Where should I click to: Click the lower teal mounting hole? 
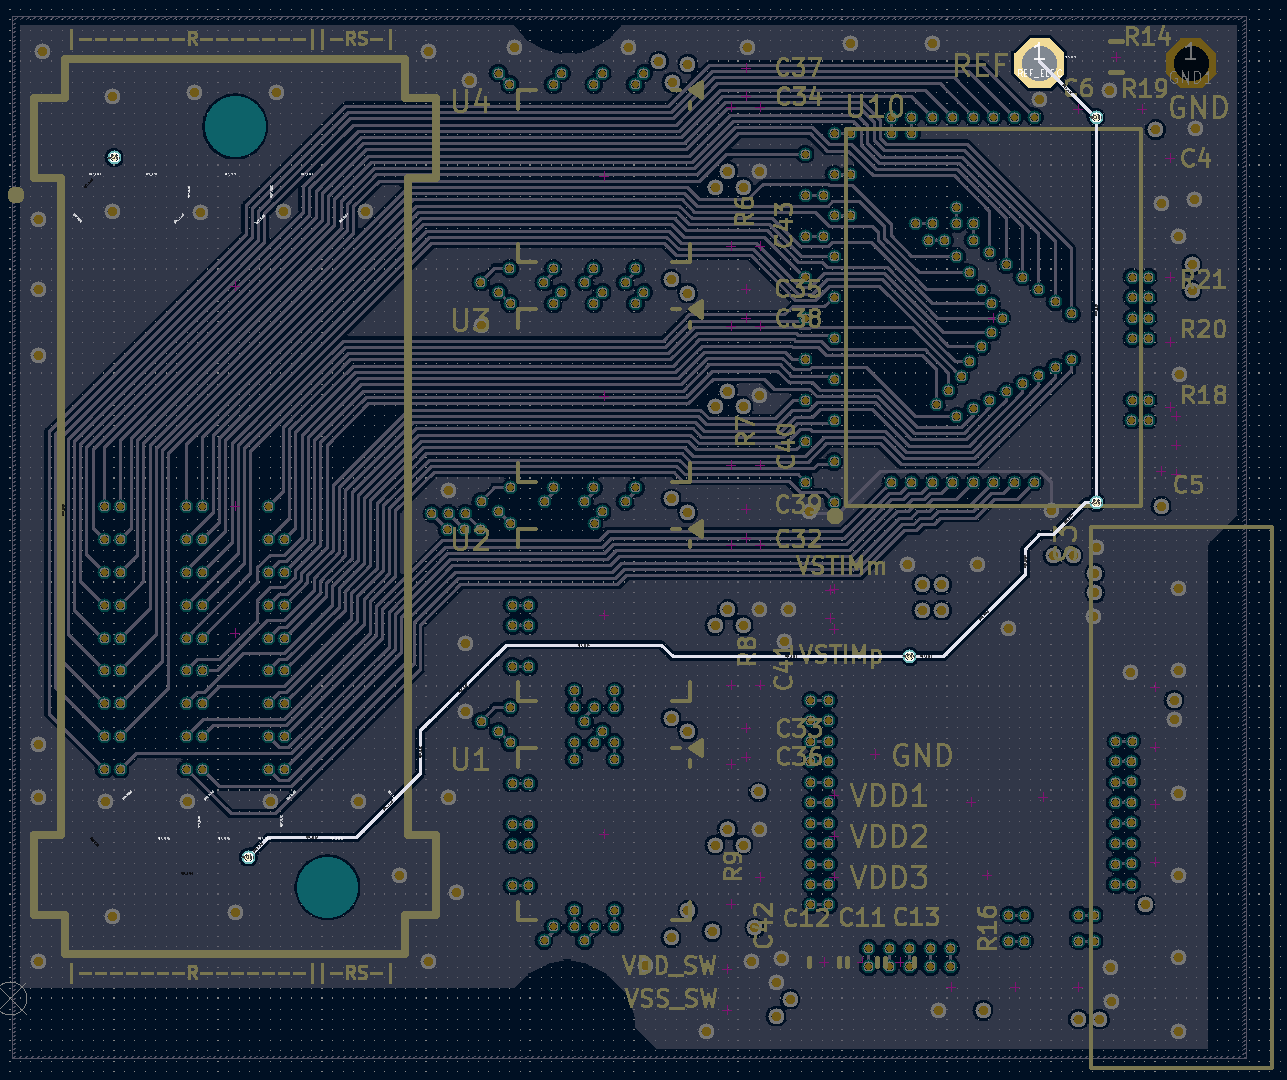(327, 887)
